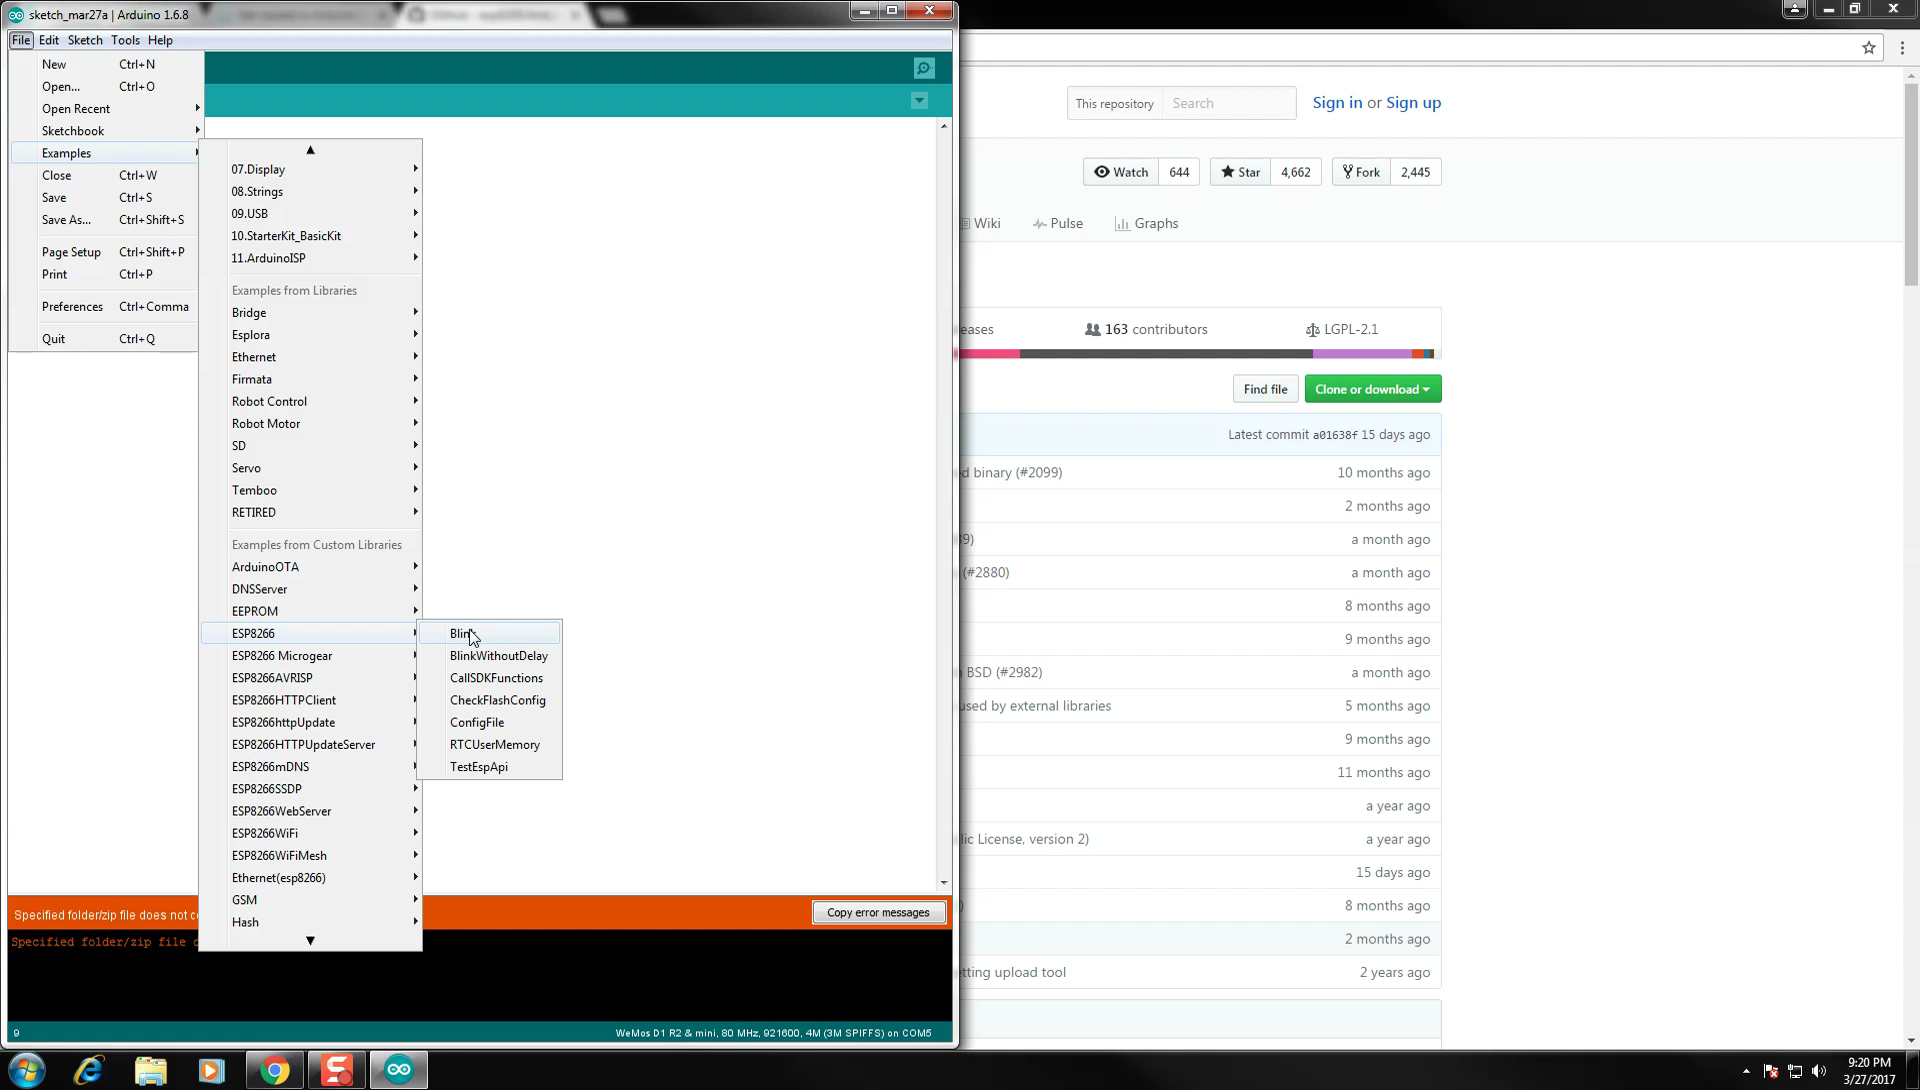The width and height of the screenshot is (1920, 1090).
Task: Click the sketch tab dropdown arrow
Action: pyautogui.click(x=919, y=101)
